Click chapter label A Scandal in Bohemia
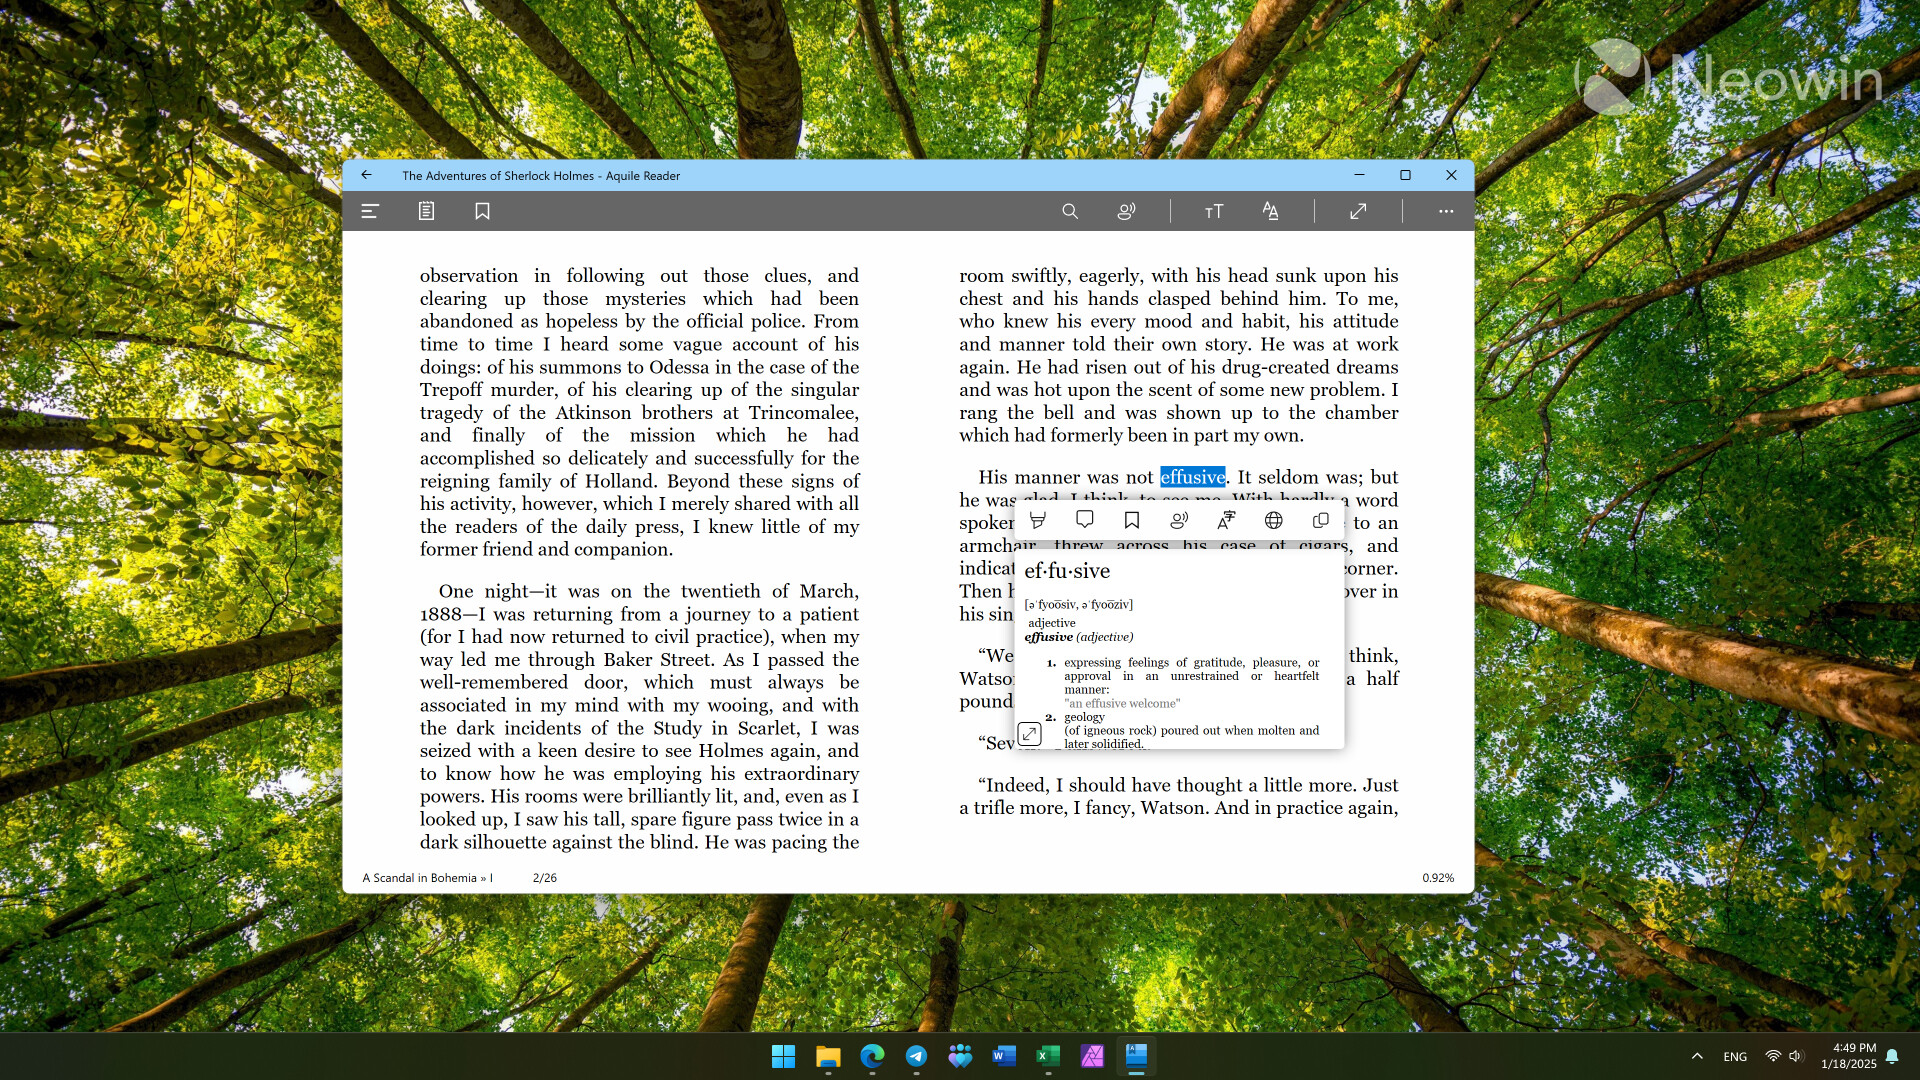 pos(427,878)
